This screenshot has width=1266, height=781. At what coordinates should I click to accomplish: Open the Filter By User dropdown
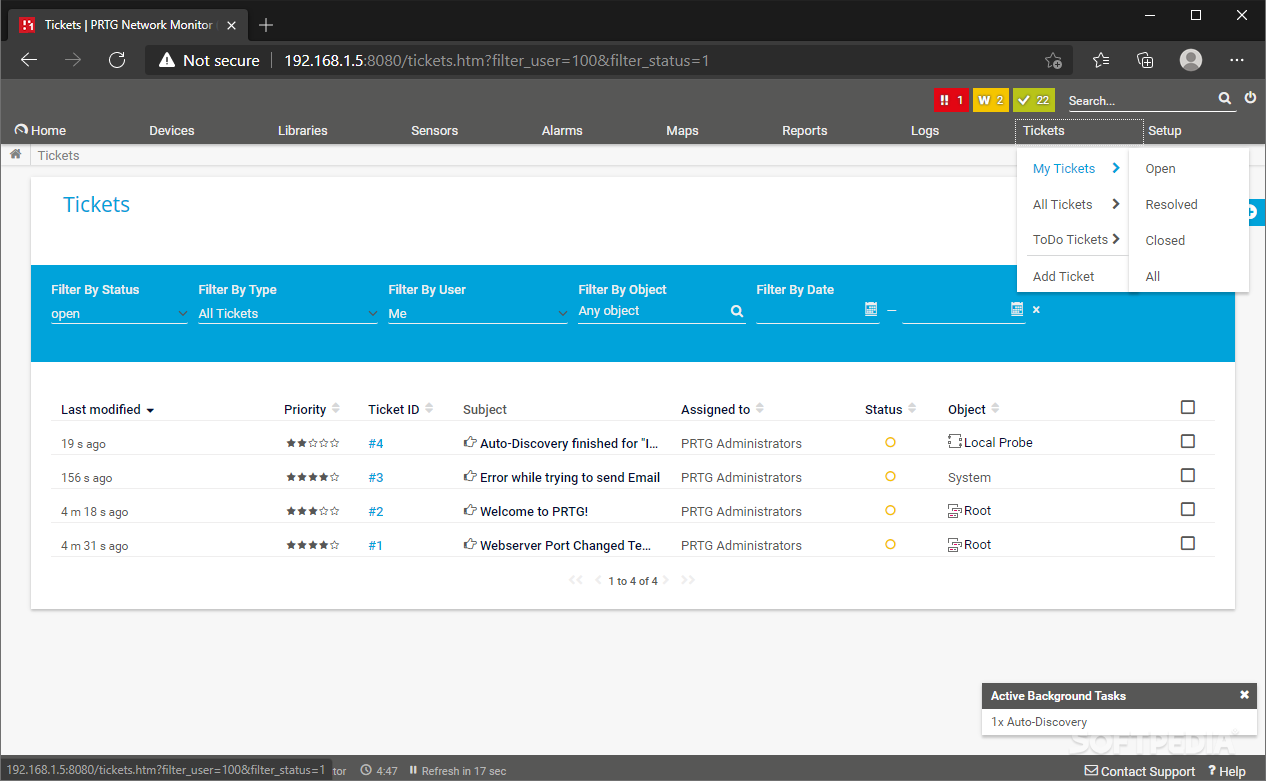pos(478,313)
